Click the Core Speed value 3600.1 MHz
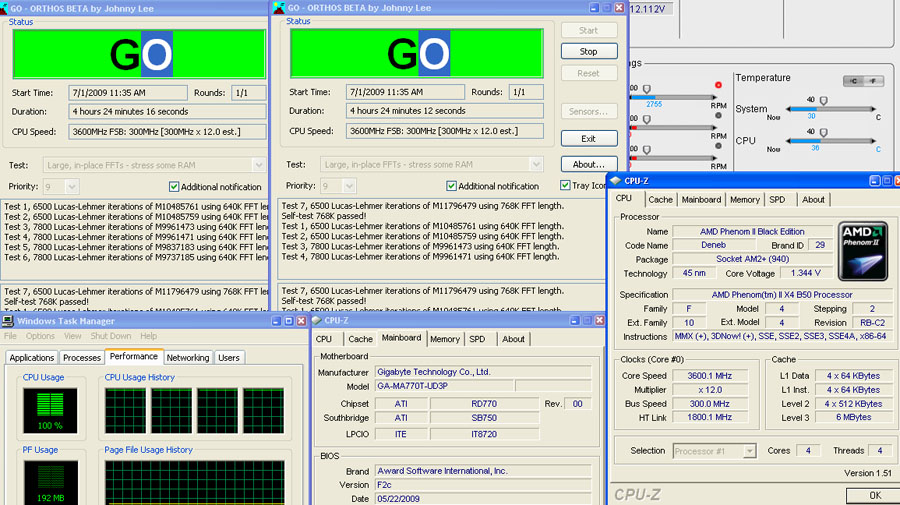This screenshot has height=505, width=900. point(709,376)
